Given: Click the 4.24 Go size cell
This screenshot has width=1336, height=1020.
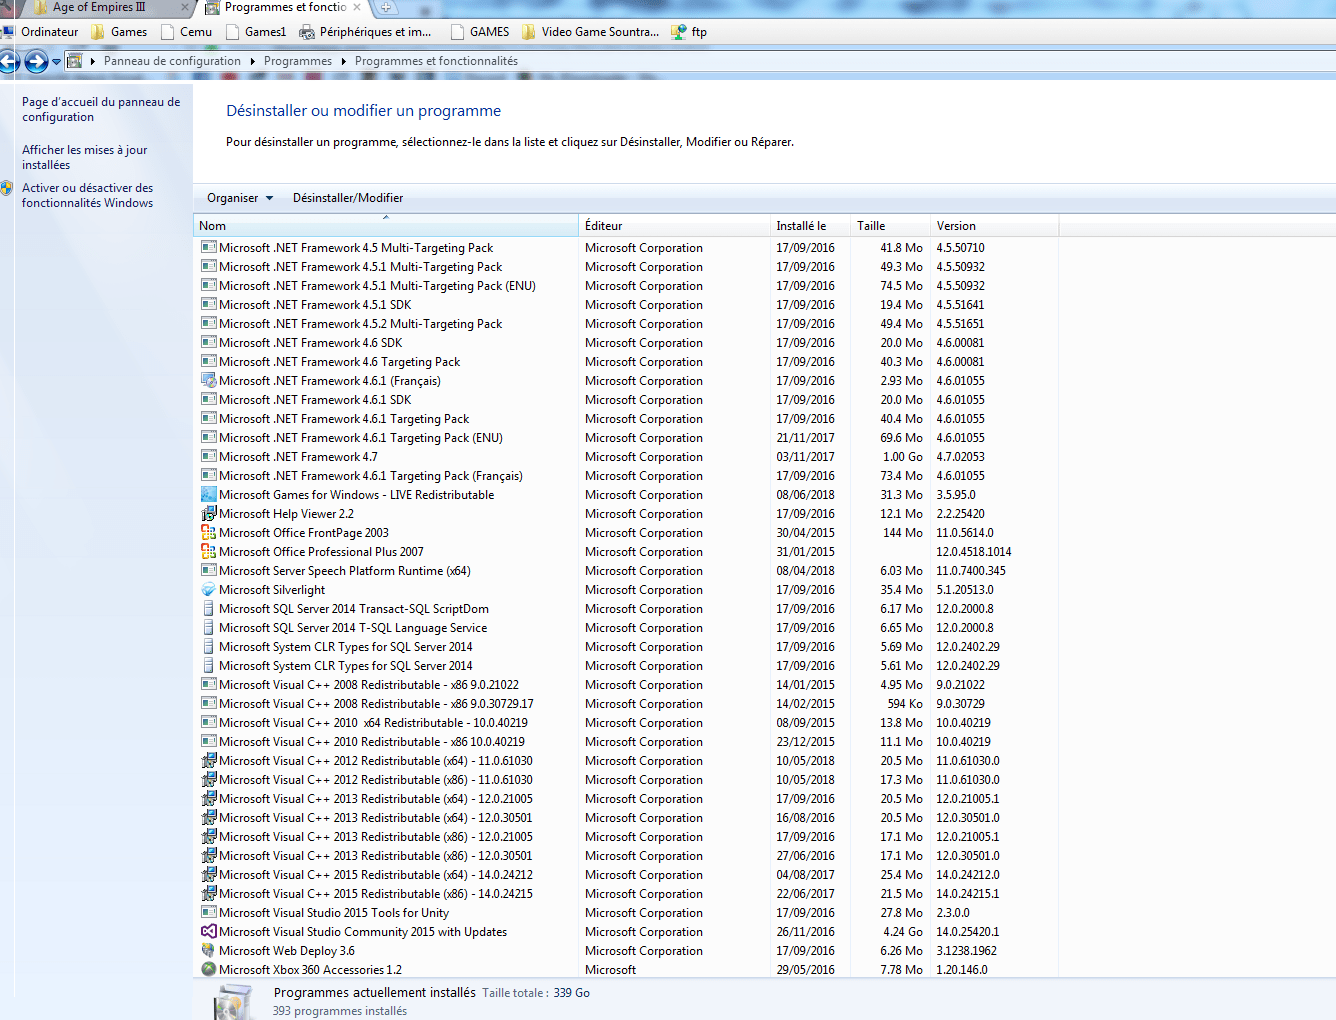Looking at the screenshot, I should point(901,932).
